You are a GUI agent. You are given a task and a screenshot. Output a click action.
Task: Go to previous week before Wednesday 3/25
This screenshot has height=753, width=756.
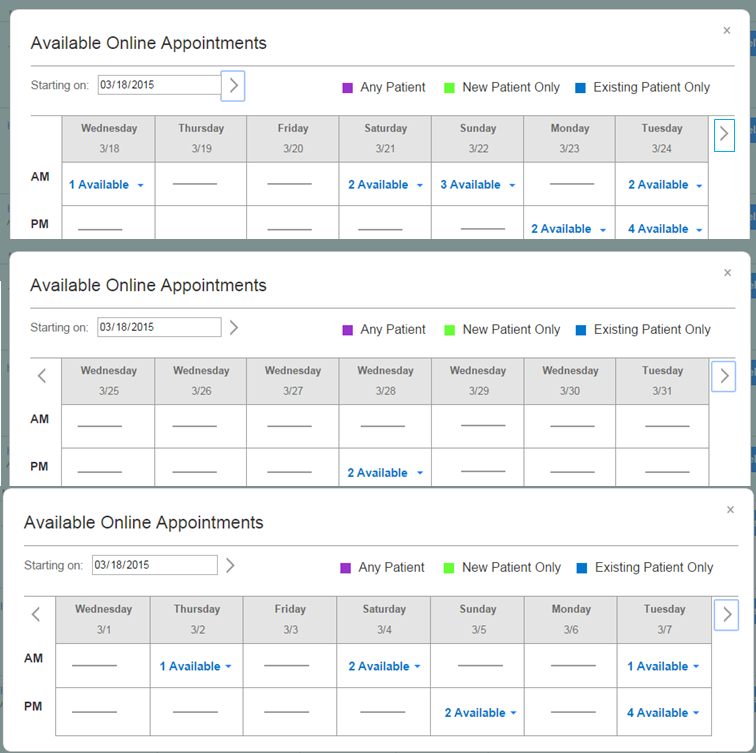(42, 376)
